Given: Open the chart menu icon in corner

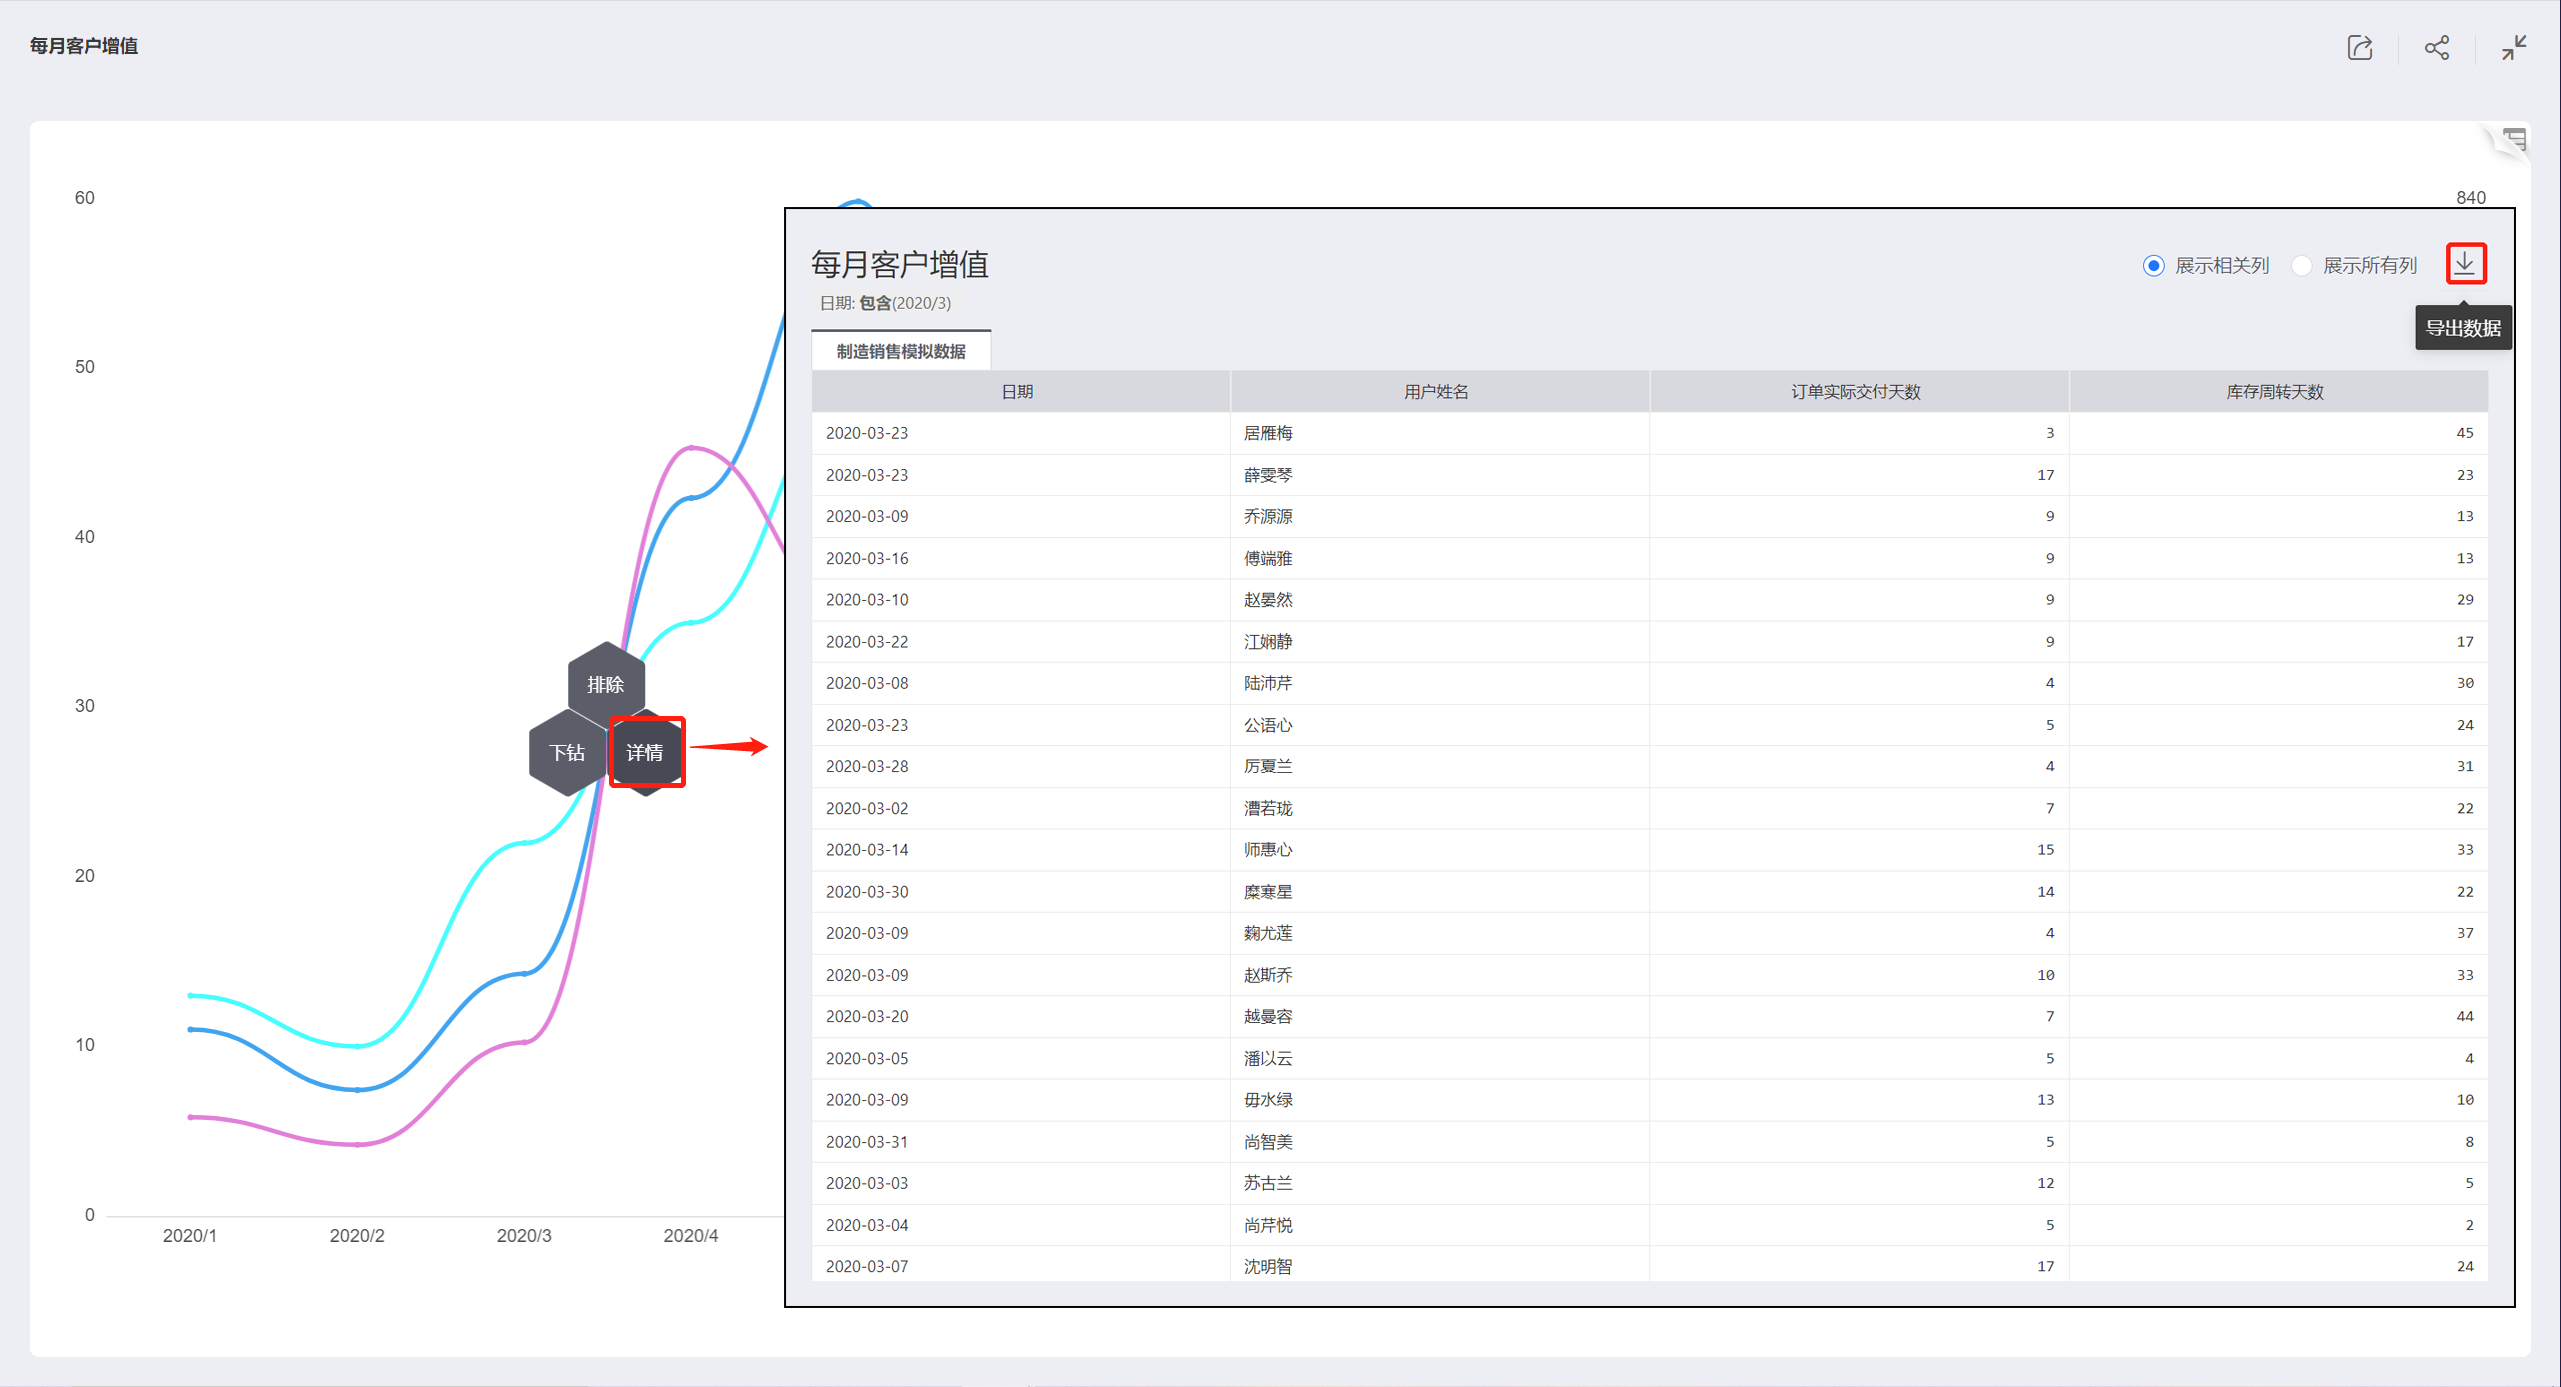Looking at the screenshot, I should (x=2513, y=141).
